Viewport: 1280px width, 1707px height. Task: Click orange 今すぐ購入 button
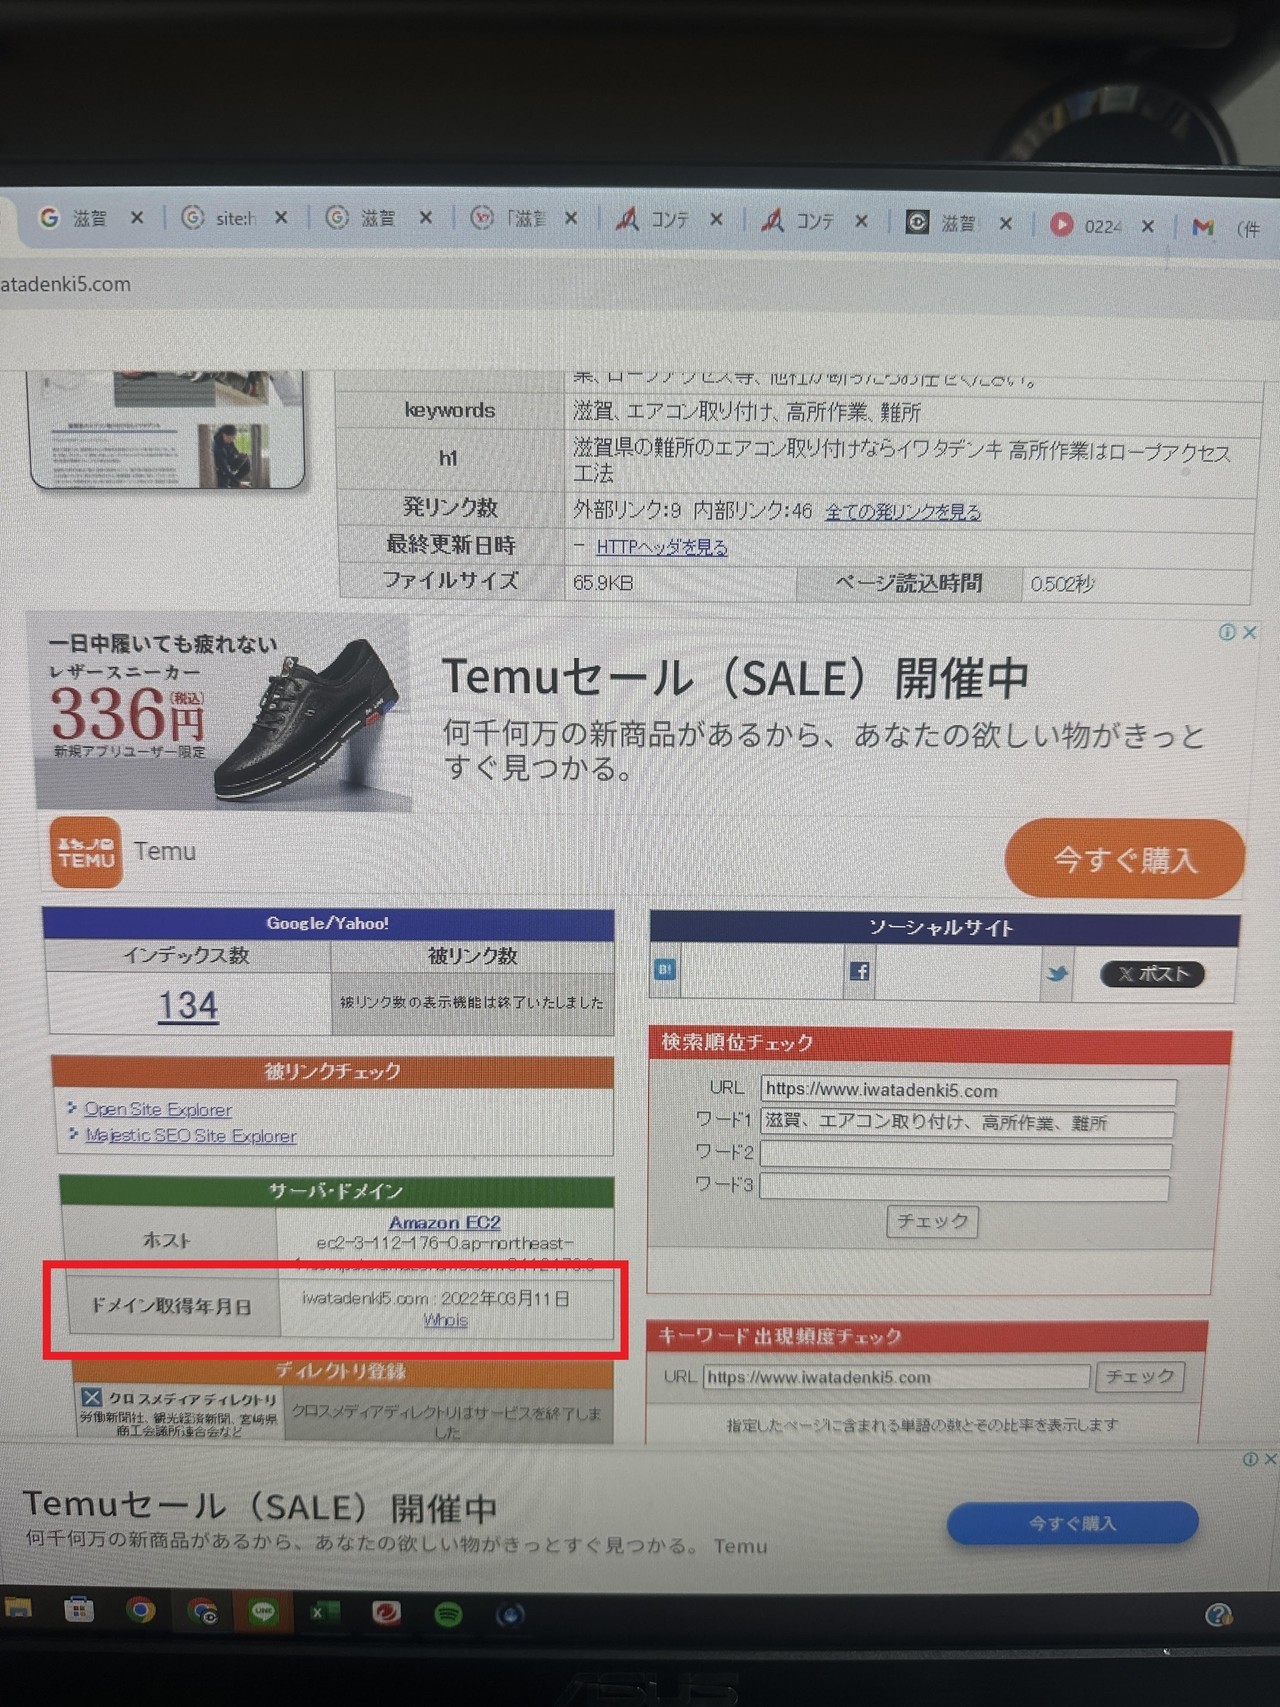(x=1125, y=859)
